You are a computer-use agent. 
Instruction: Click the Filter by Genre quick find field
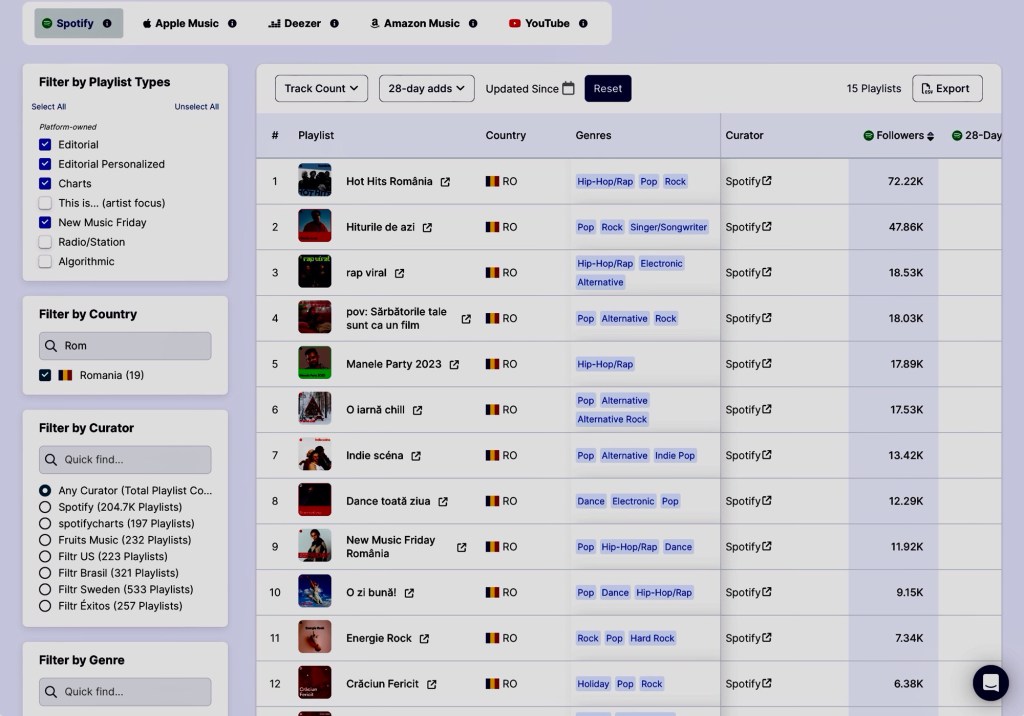pos(125,691)
